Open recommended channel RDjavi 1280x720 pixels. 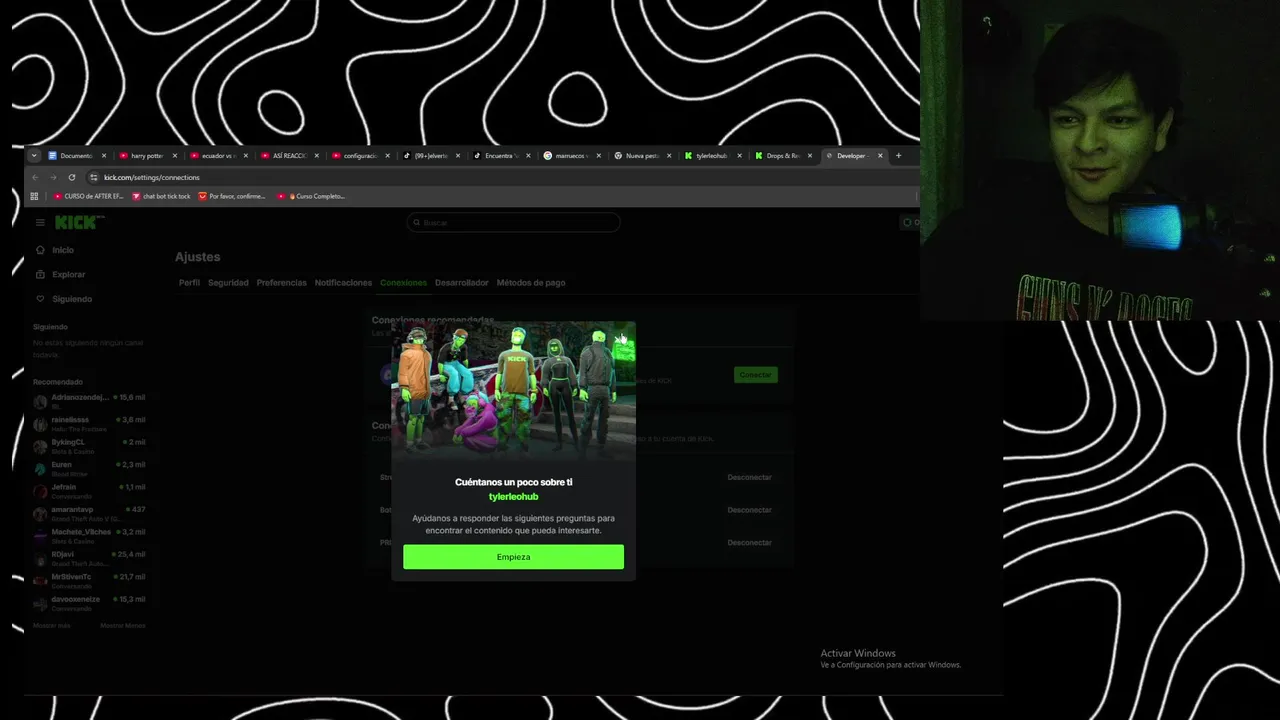[x=89, y=558]
